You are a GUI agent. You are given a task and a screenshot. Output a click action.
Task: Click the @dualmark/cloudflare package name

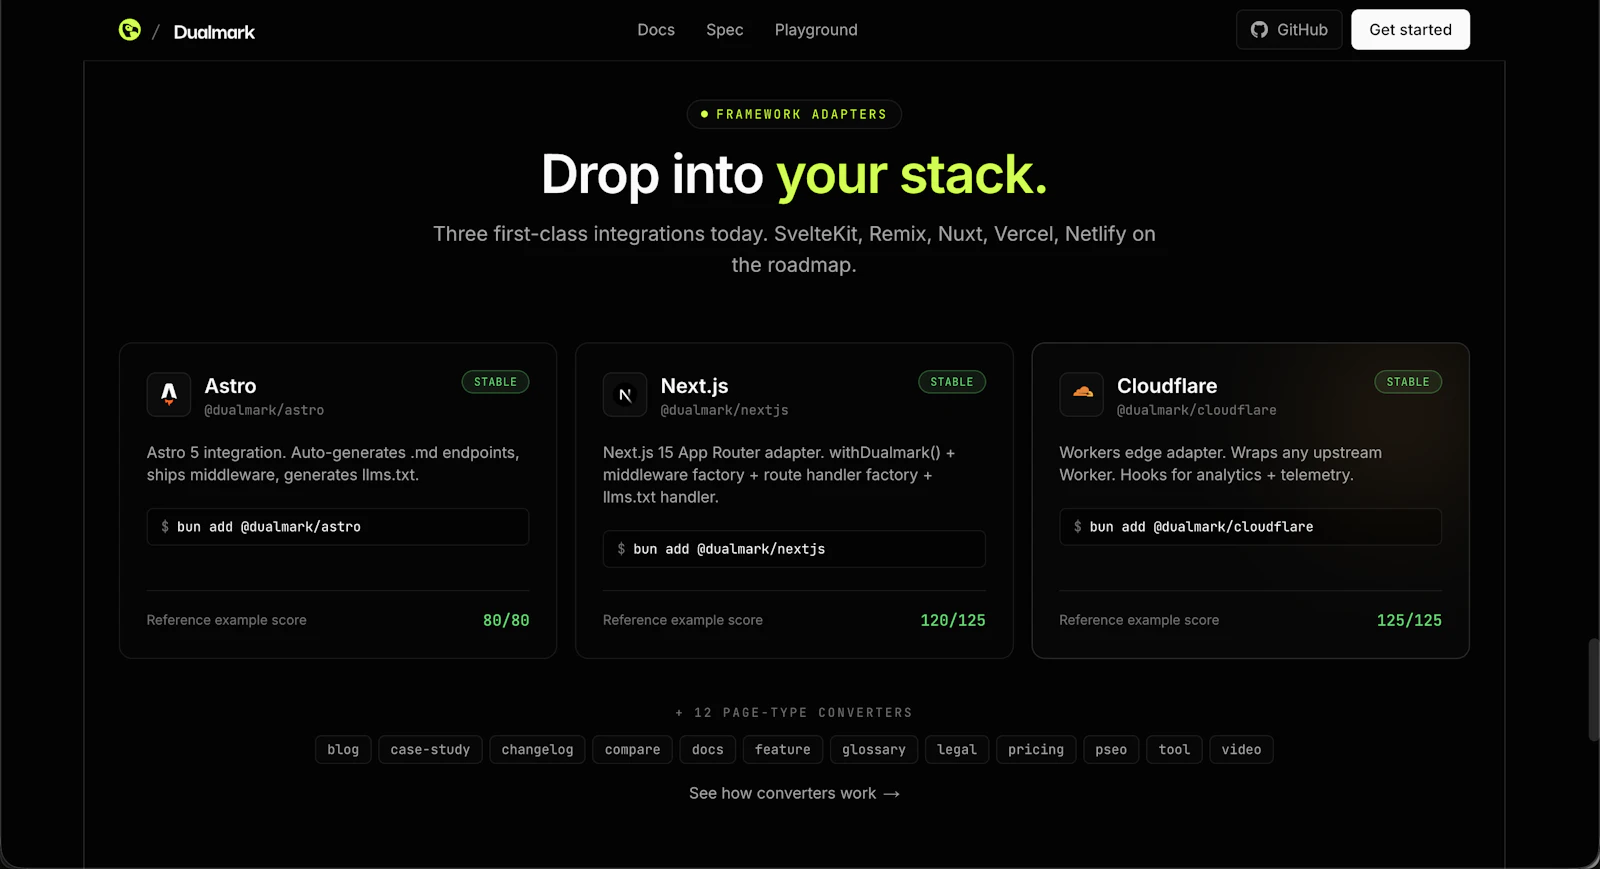1197,410
